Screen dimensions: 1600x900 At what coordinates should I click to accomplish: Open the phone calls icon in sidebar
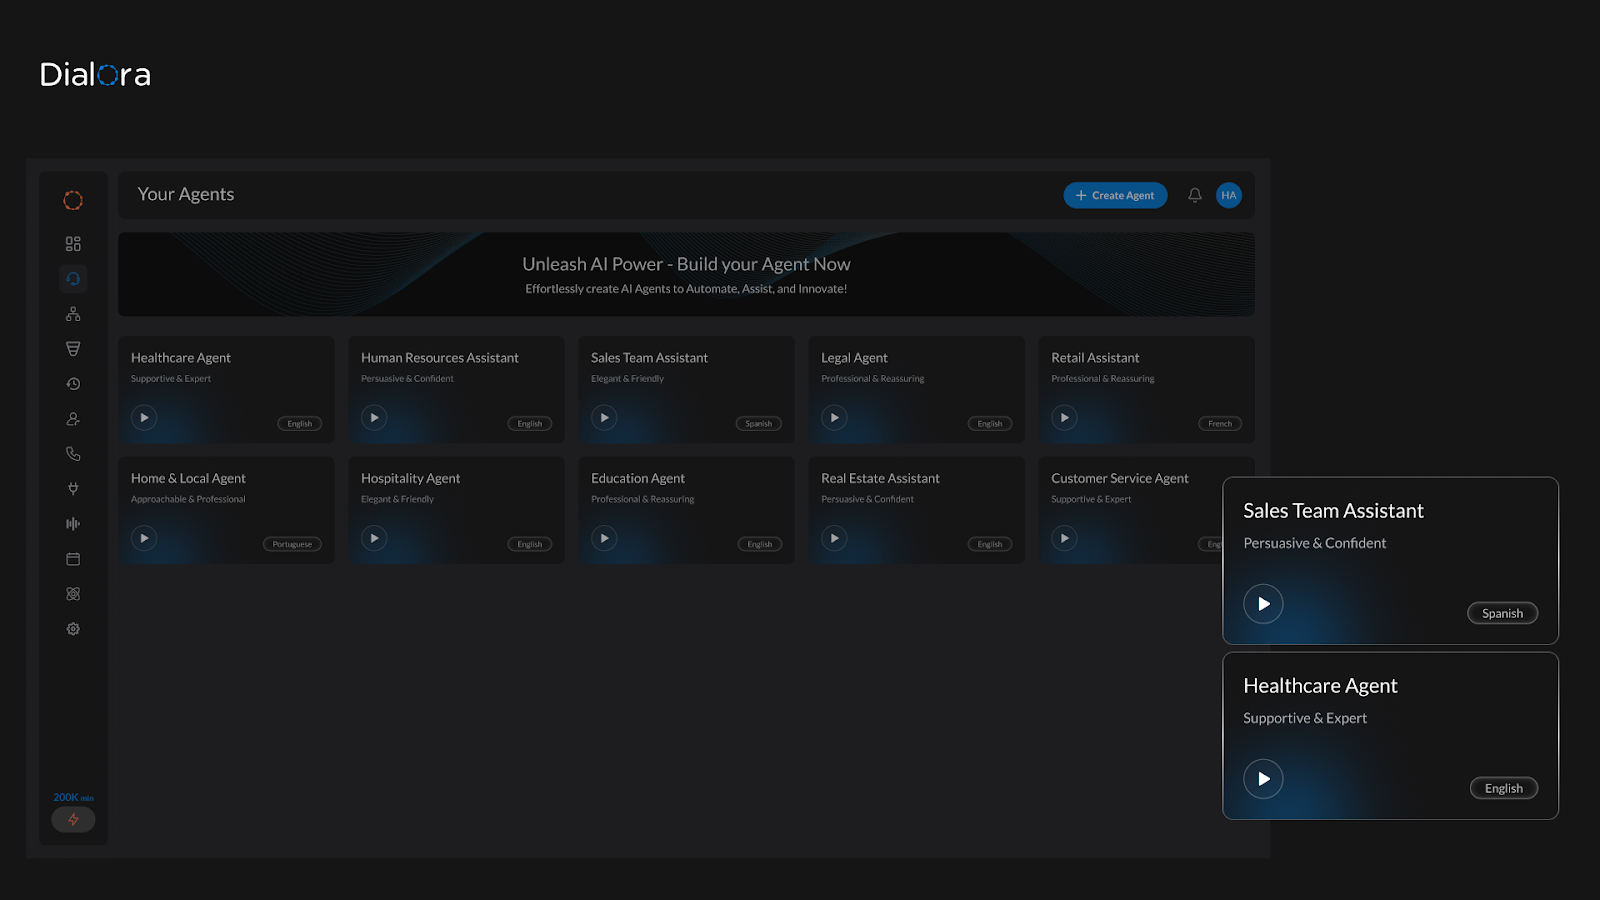(x=72, y=453)
